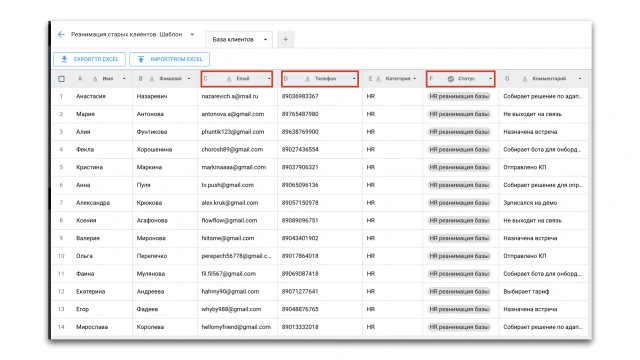
Task: Open the Комментарий column dropdown arrow
Action: [x=580, y=79]
